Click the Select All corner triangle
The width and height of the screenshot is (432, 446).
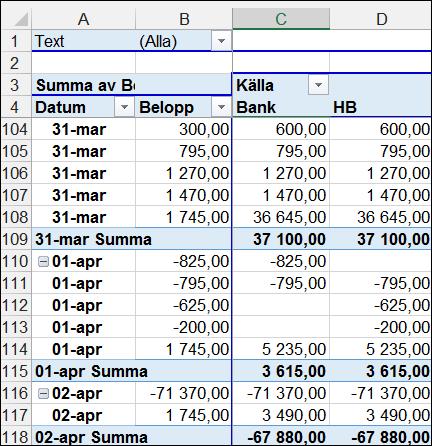21,19
